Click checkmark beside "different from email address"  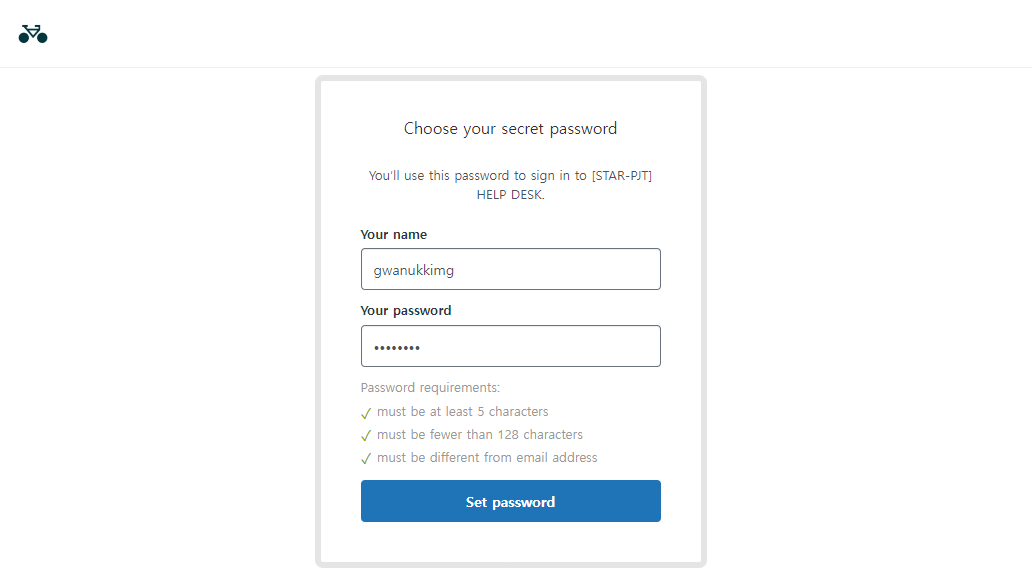click(366, 459)
